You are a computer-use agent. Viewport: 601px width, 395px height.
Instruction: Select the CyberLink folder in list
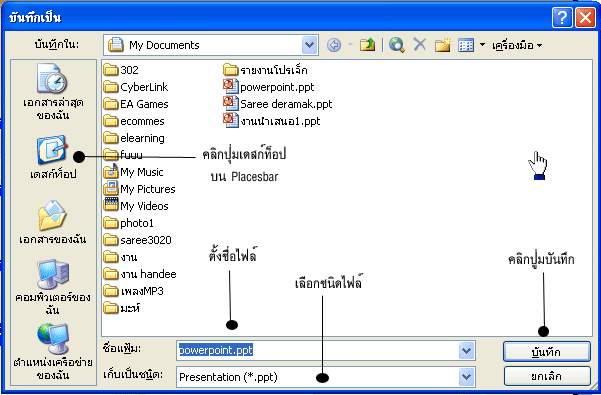(136, 87)
